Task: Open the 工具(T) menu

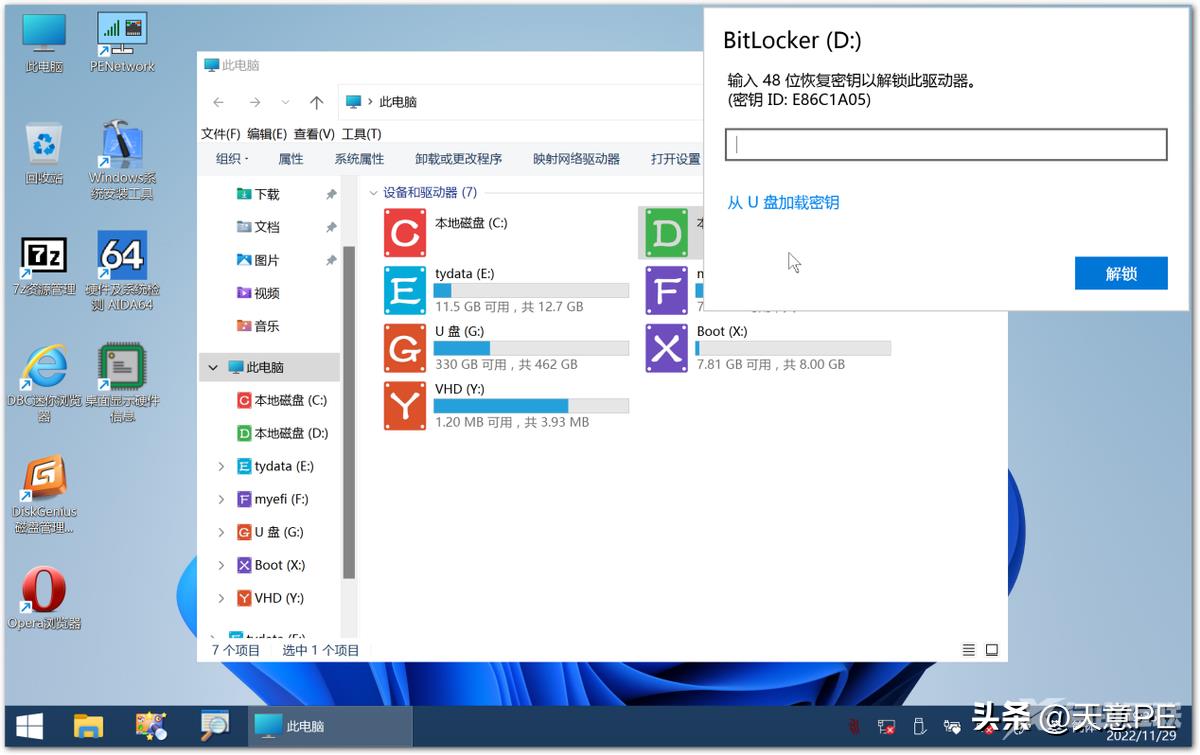Action: (361, 134)
